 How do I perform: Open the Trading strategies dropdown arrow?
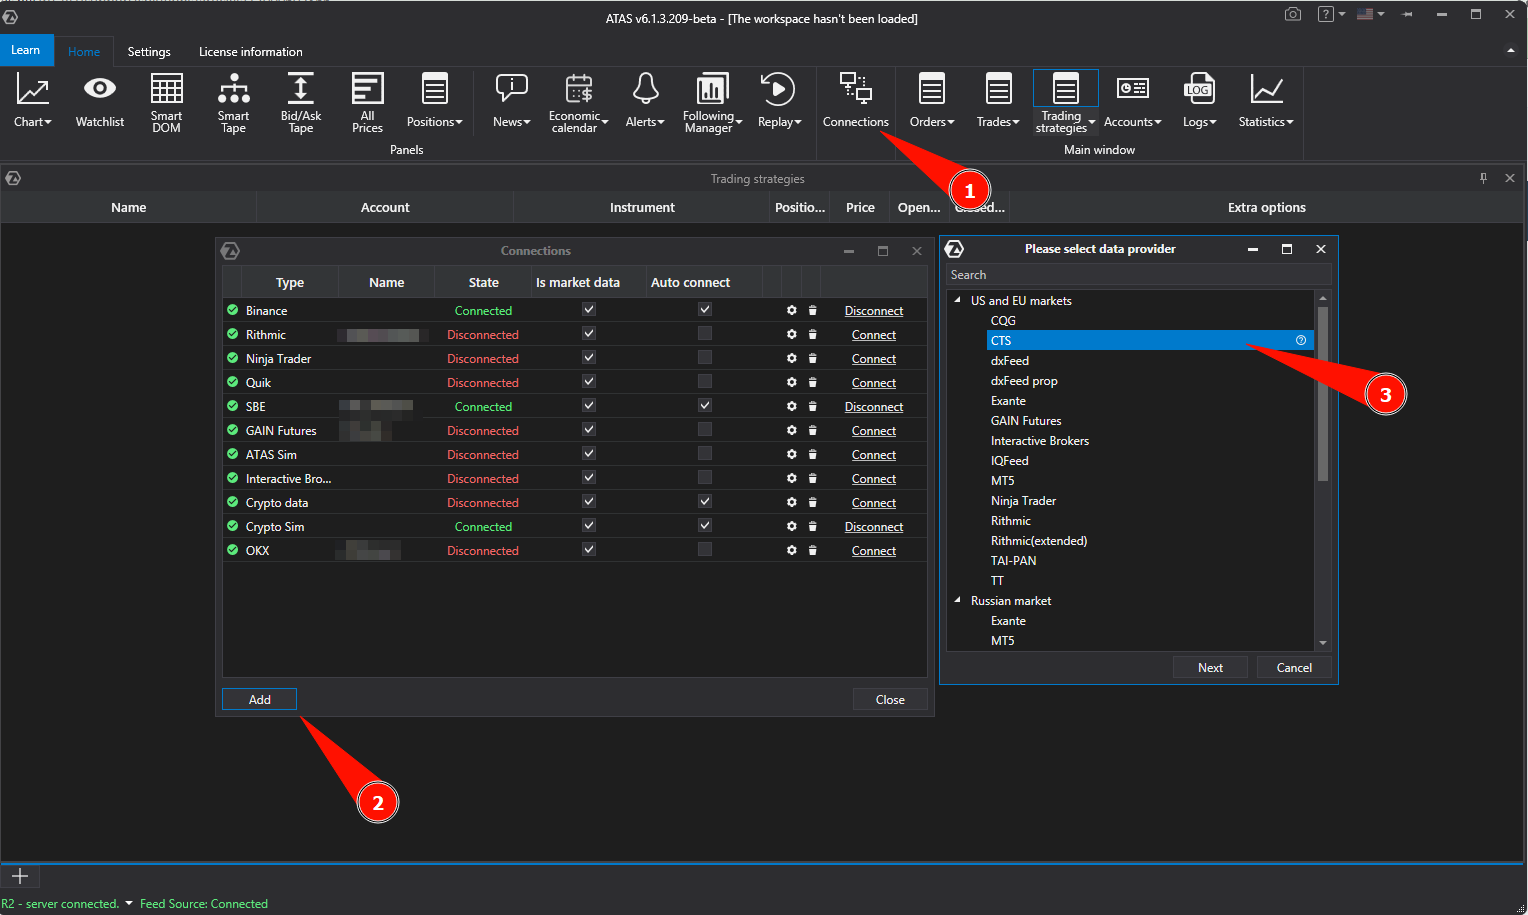coord(1092,122)
